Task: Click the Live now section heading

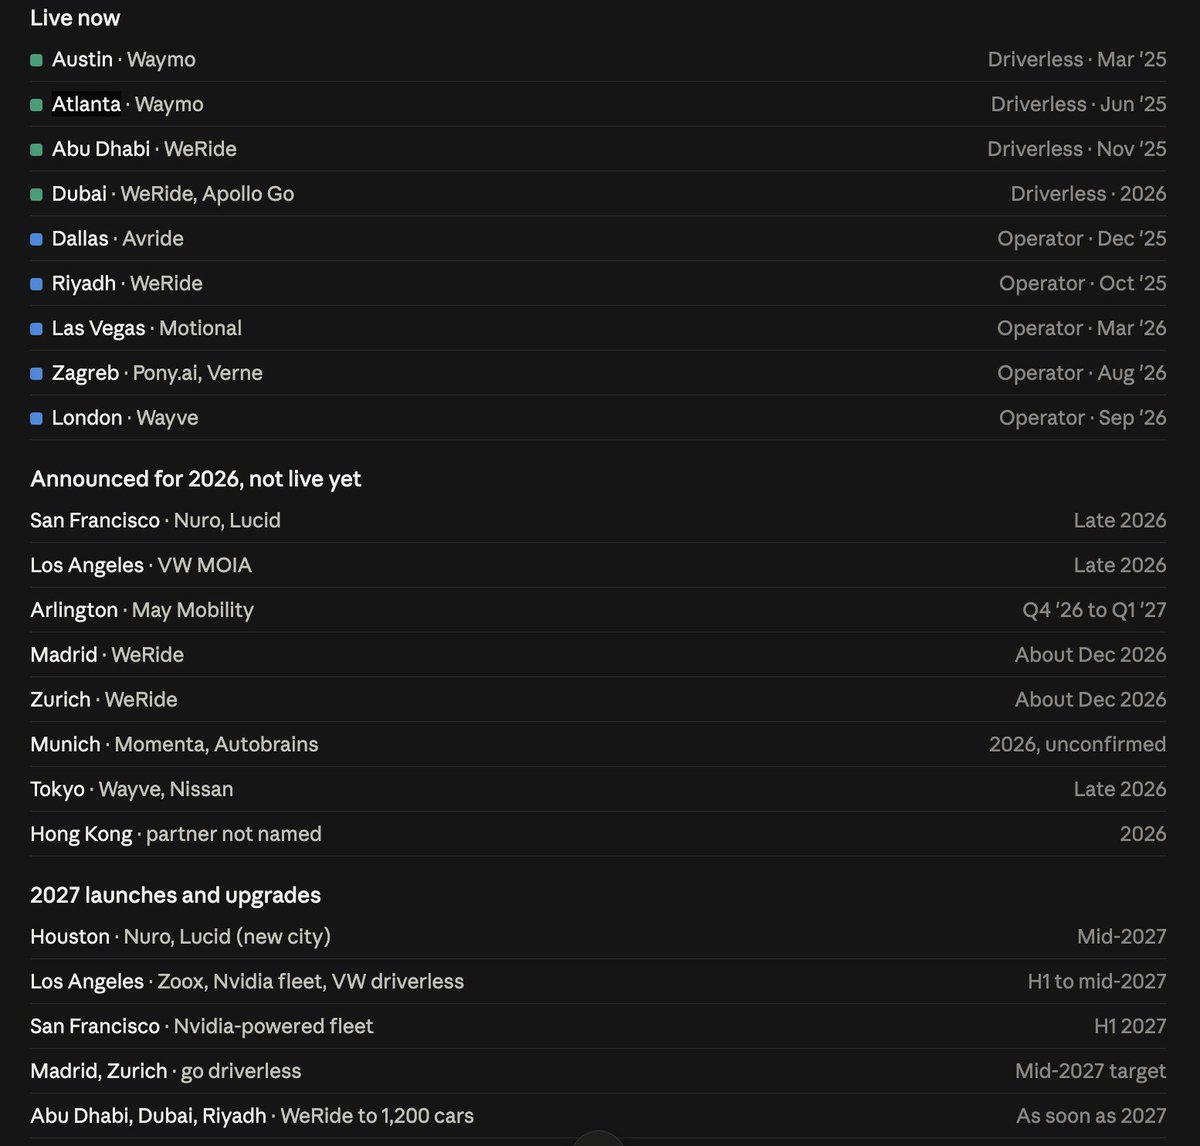Action: click(75, 18)
